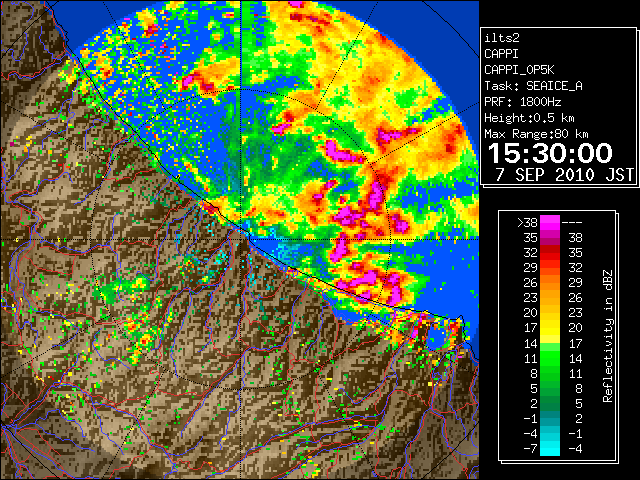This screenshot has height=480, width=640.
Task: Click the 15:30:00 timestamp
Action: [550, 153]
